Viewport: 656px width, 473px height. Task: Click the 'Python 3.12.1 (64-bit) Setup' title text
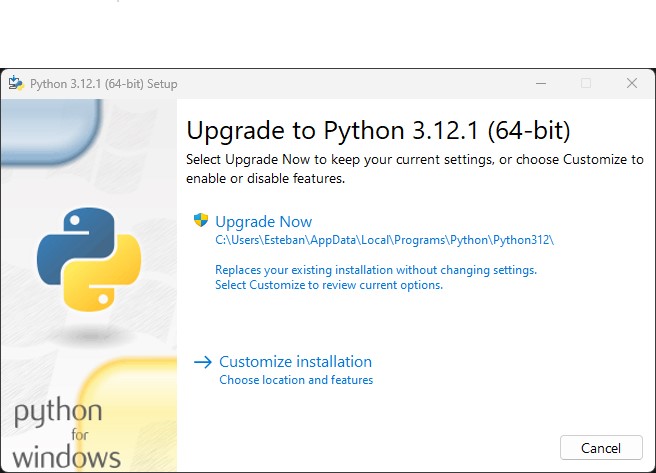click(104, 84)
